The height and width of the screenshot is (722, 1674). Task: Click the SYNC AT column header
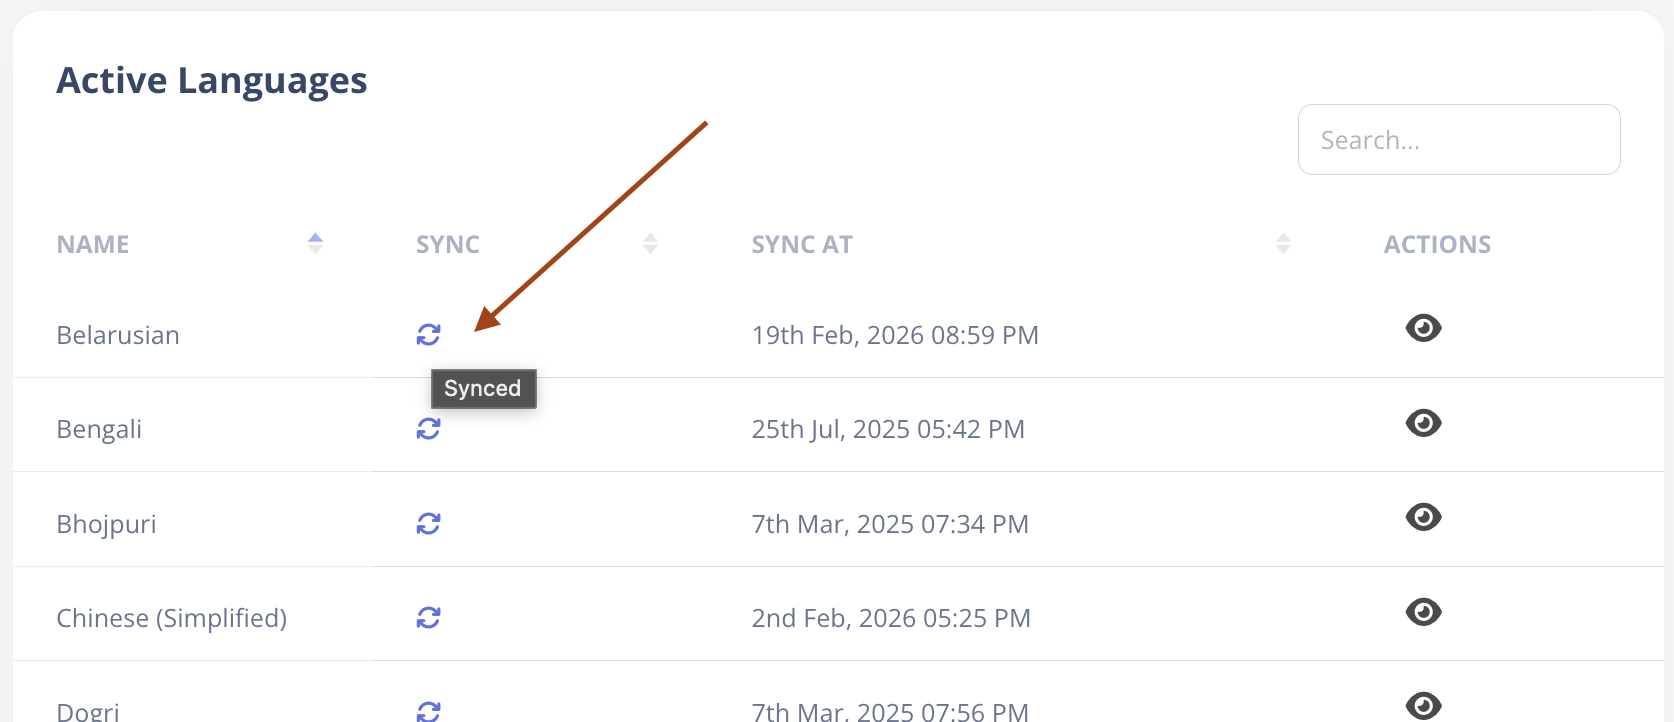tap(802, 245)
